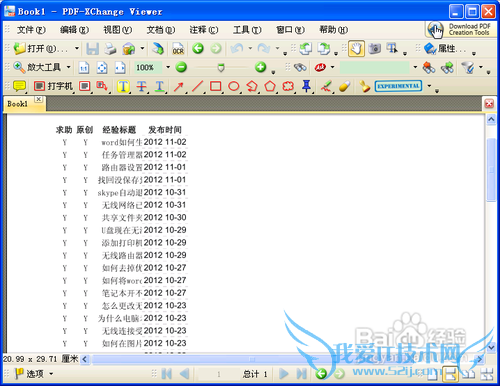Image resolution: width=500 pixels, height=386 pixels.
Task: Click Download PDF Creation Tools
Action: (x=461, y=30)
